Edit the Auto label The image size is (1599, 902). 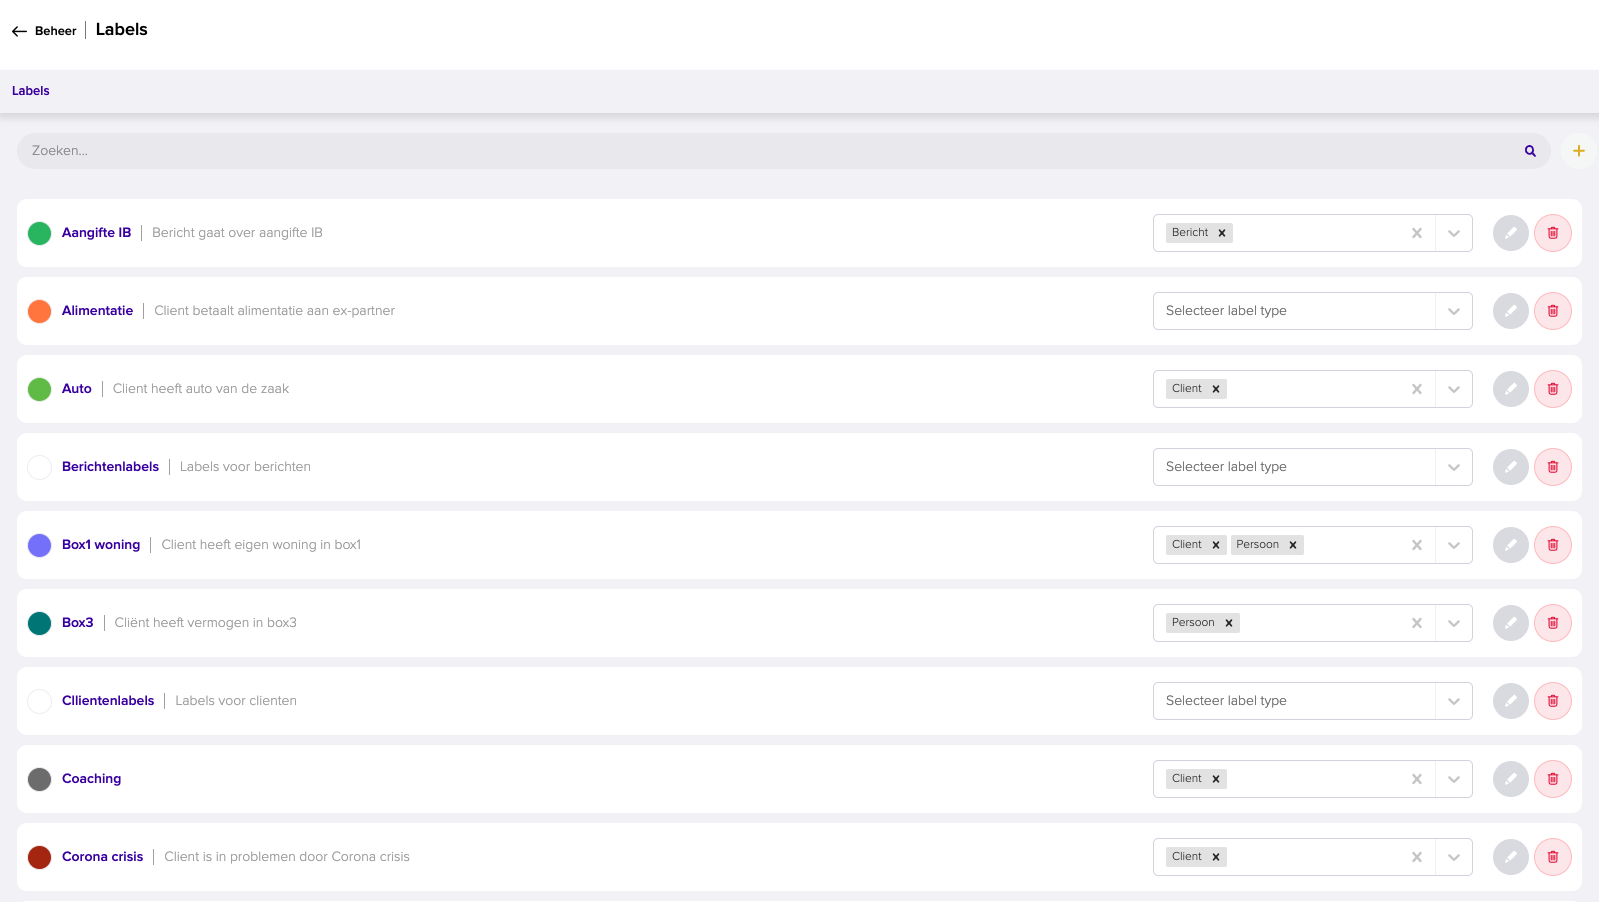point(1511,389)
